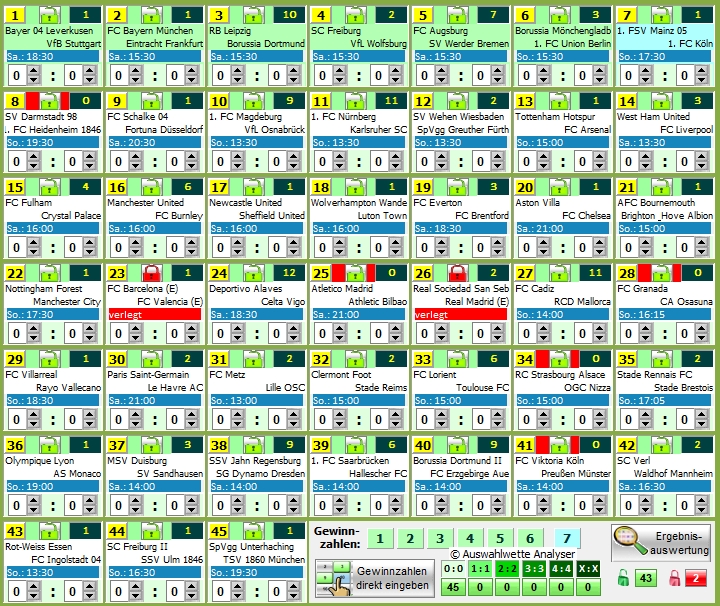Toggle the padlock on match 28 FC Granada
This screenshot has width=720, height=606.
662,273
